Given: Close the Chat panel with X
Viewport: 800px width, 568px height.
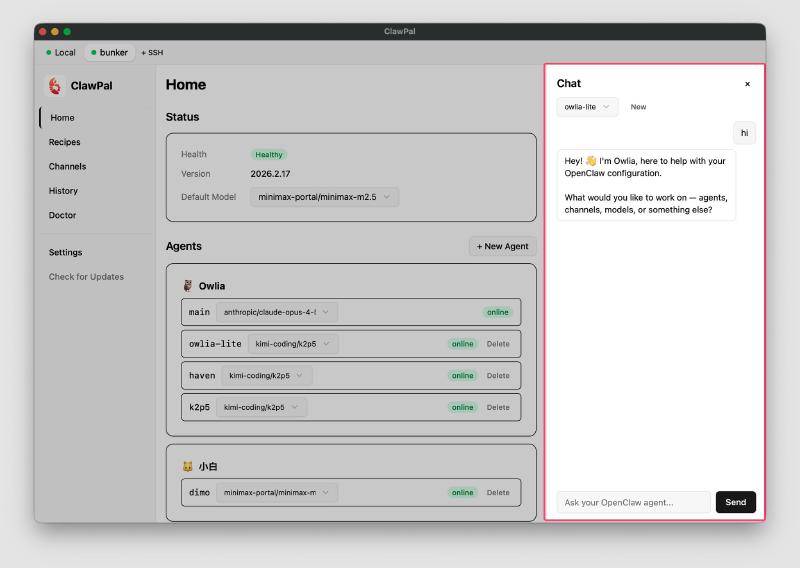Looking at the screenshot, I should click(x=747, y=84).
